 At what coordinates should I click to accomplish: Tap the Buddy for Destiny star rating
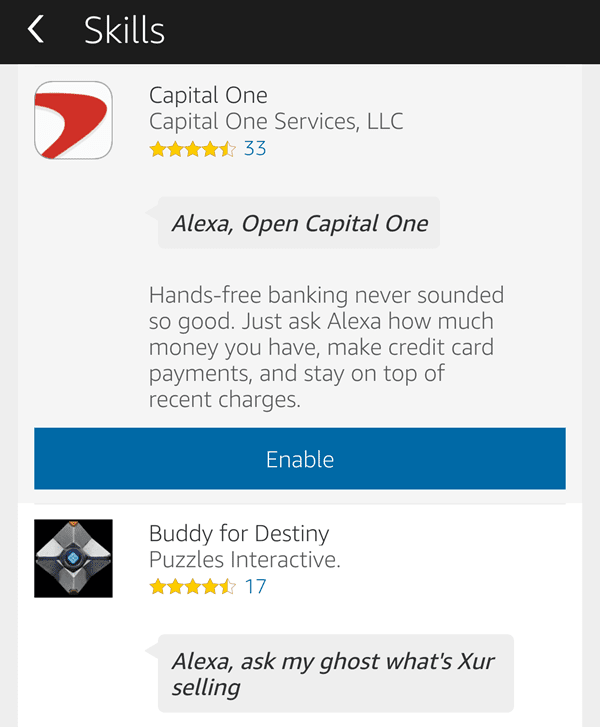(x=192, y=587)
